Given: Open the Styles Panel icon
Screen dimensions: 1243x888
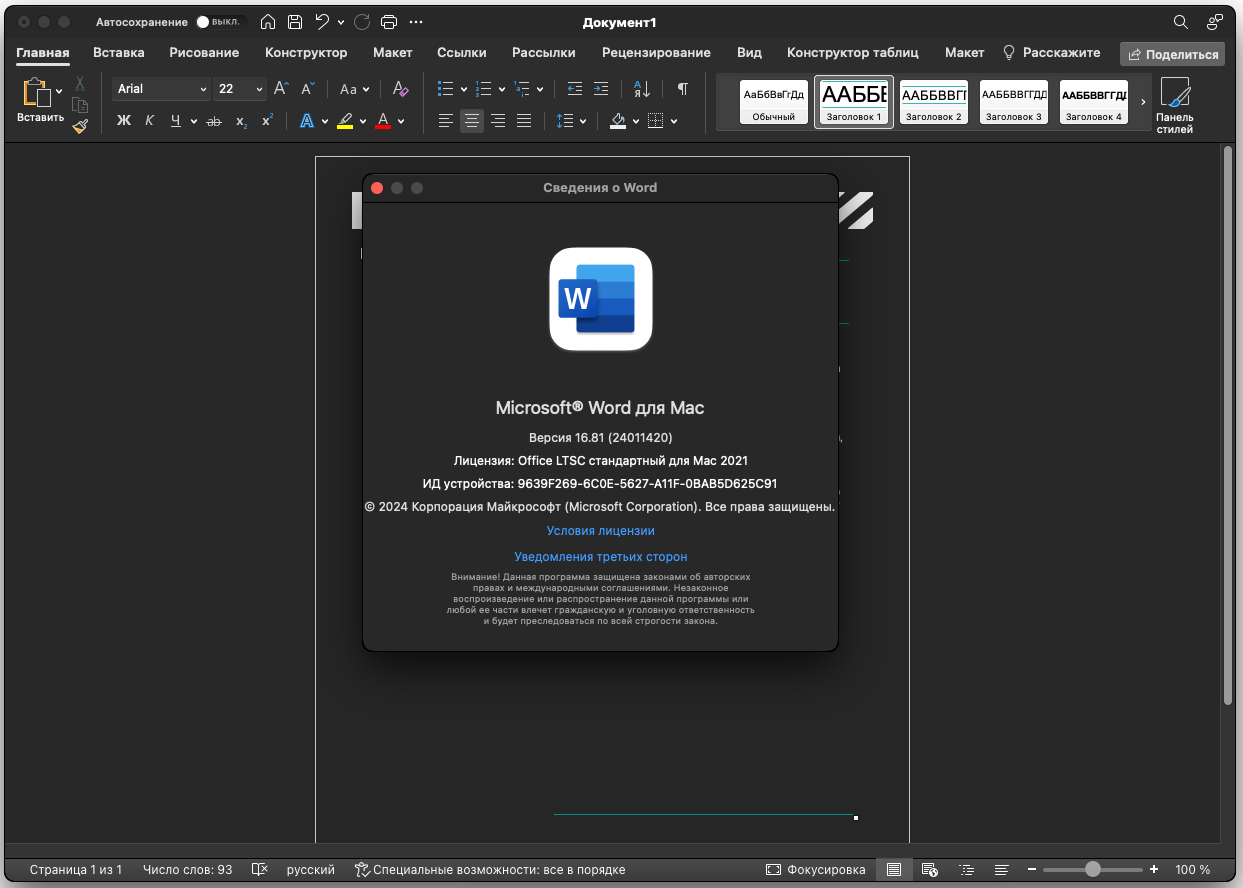Looking at the screenshot, I should pyautogui.click(x=1174, y=105).
